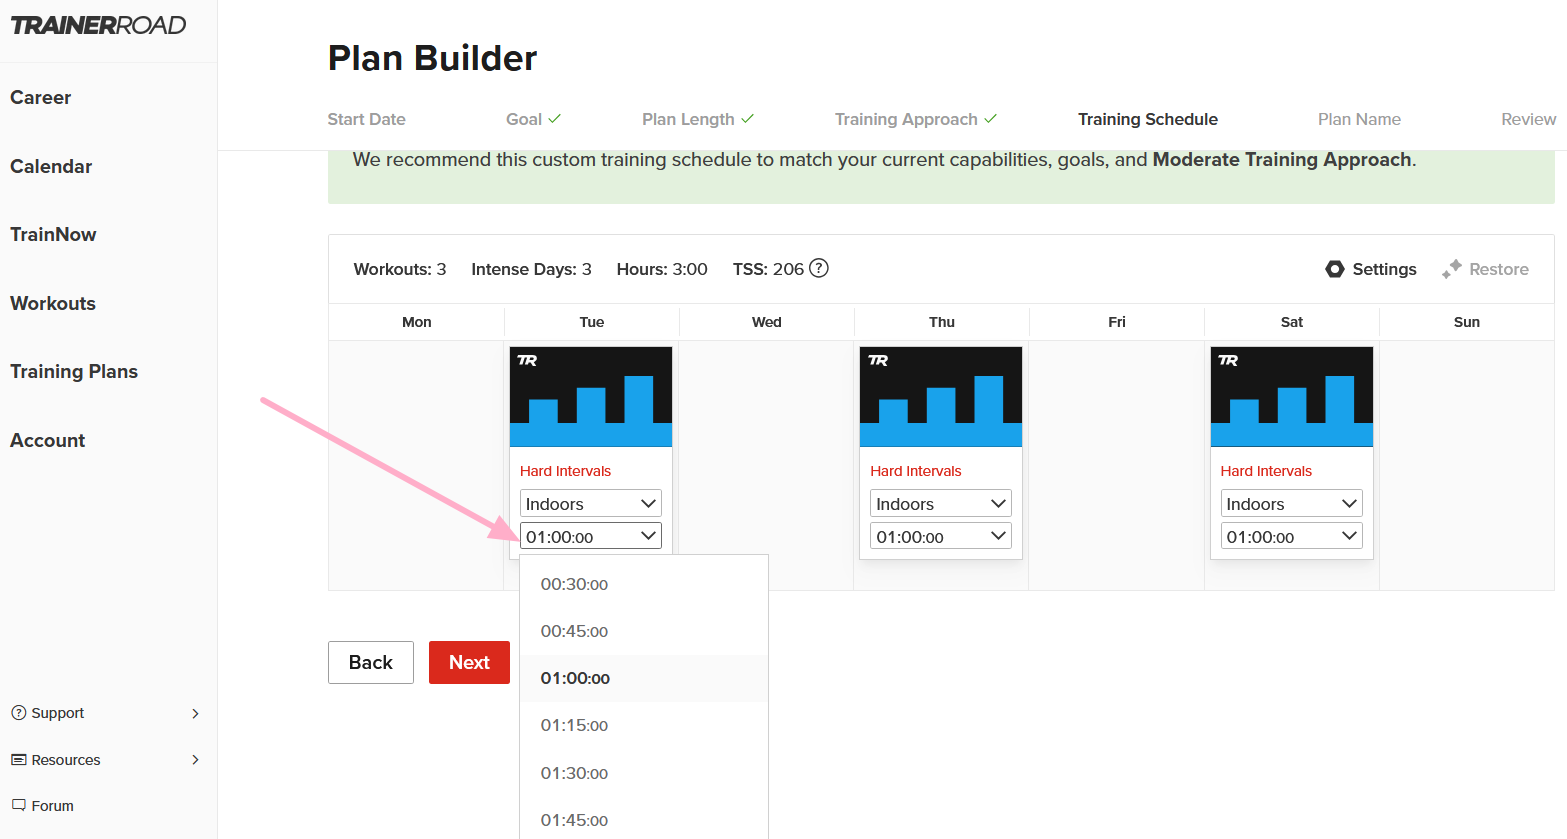Jump to the Plan Length step
The width and height of the screenshot is (1567, 839).
pyautogui.click(x=688, y=119)
